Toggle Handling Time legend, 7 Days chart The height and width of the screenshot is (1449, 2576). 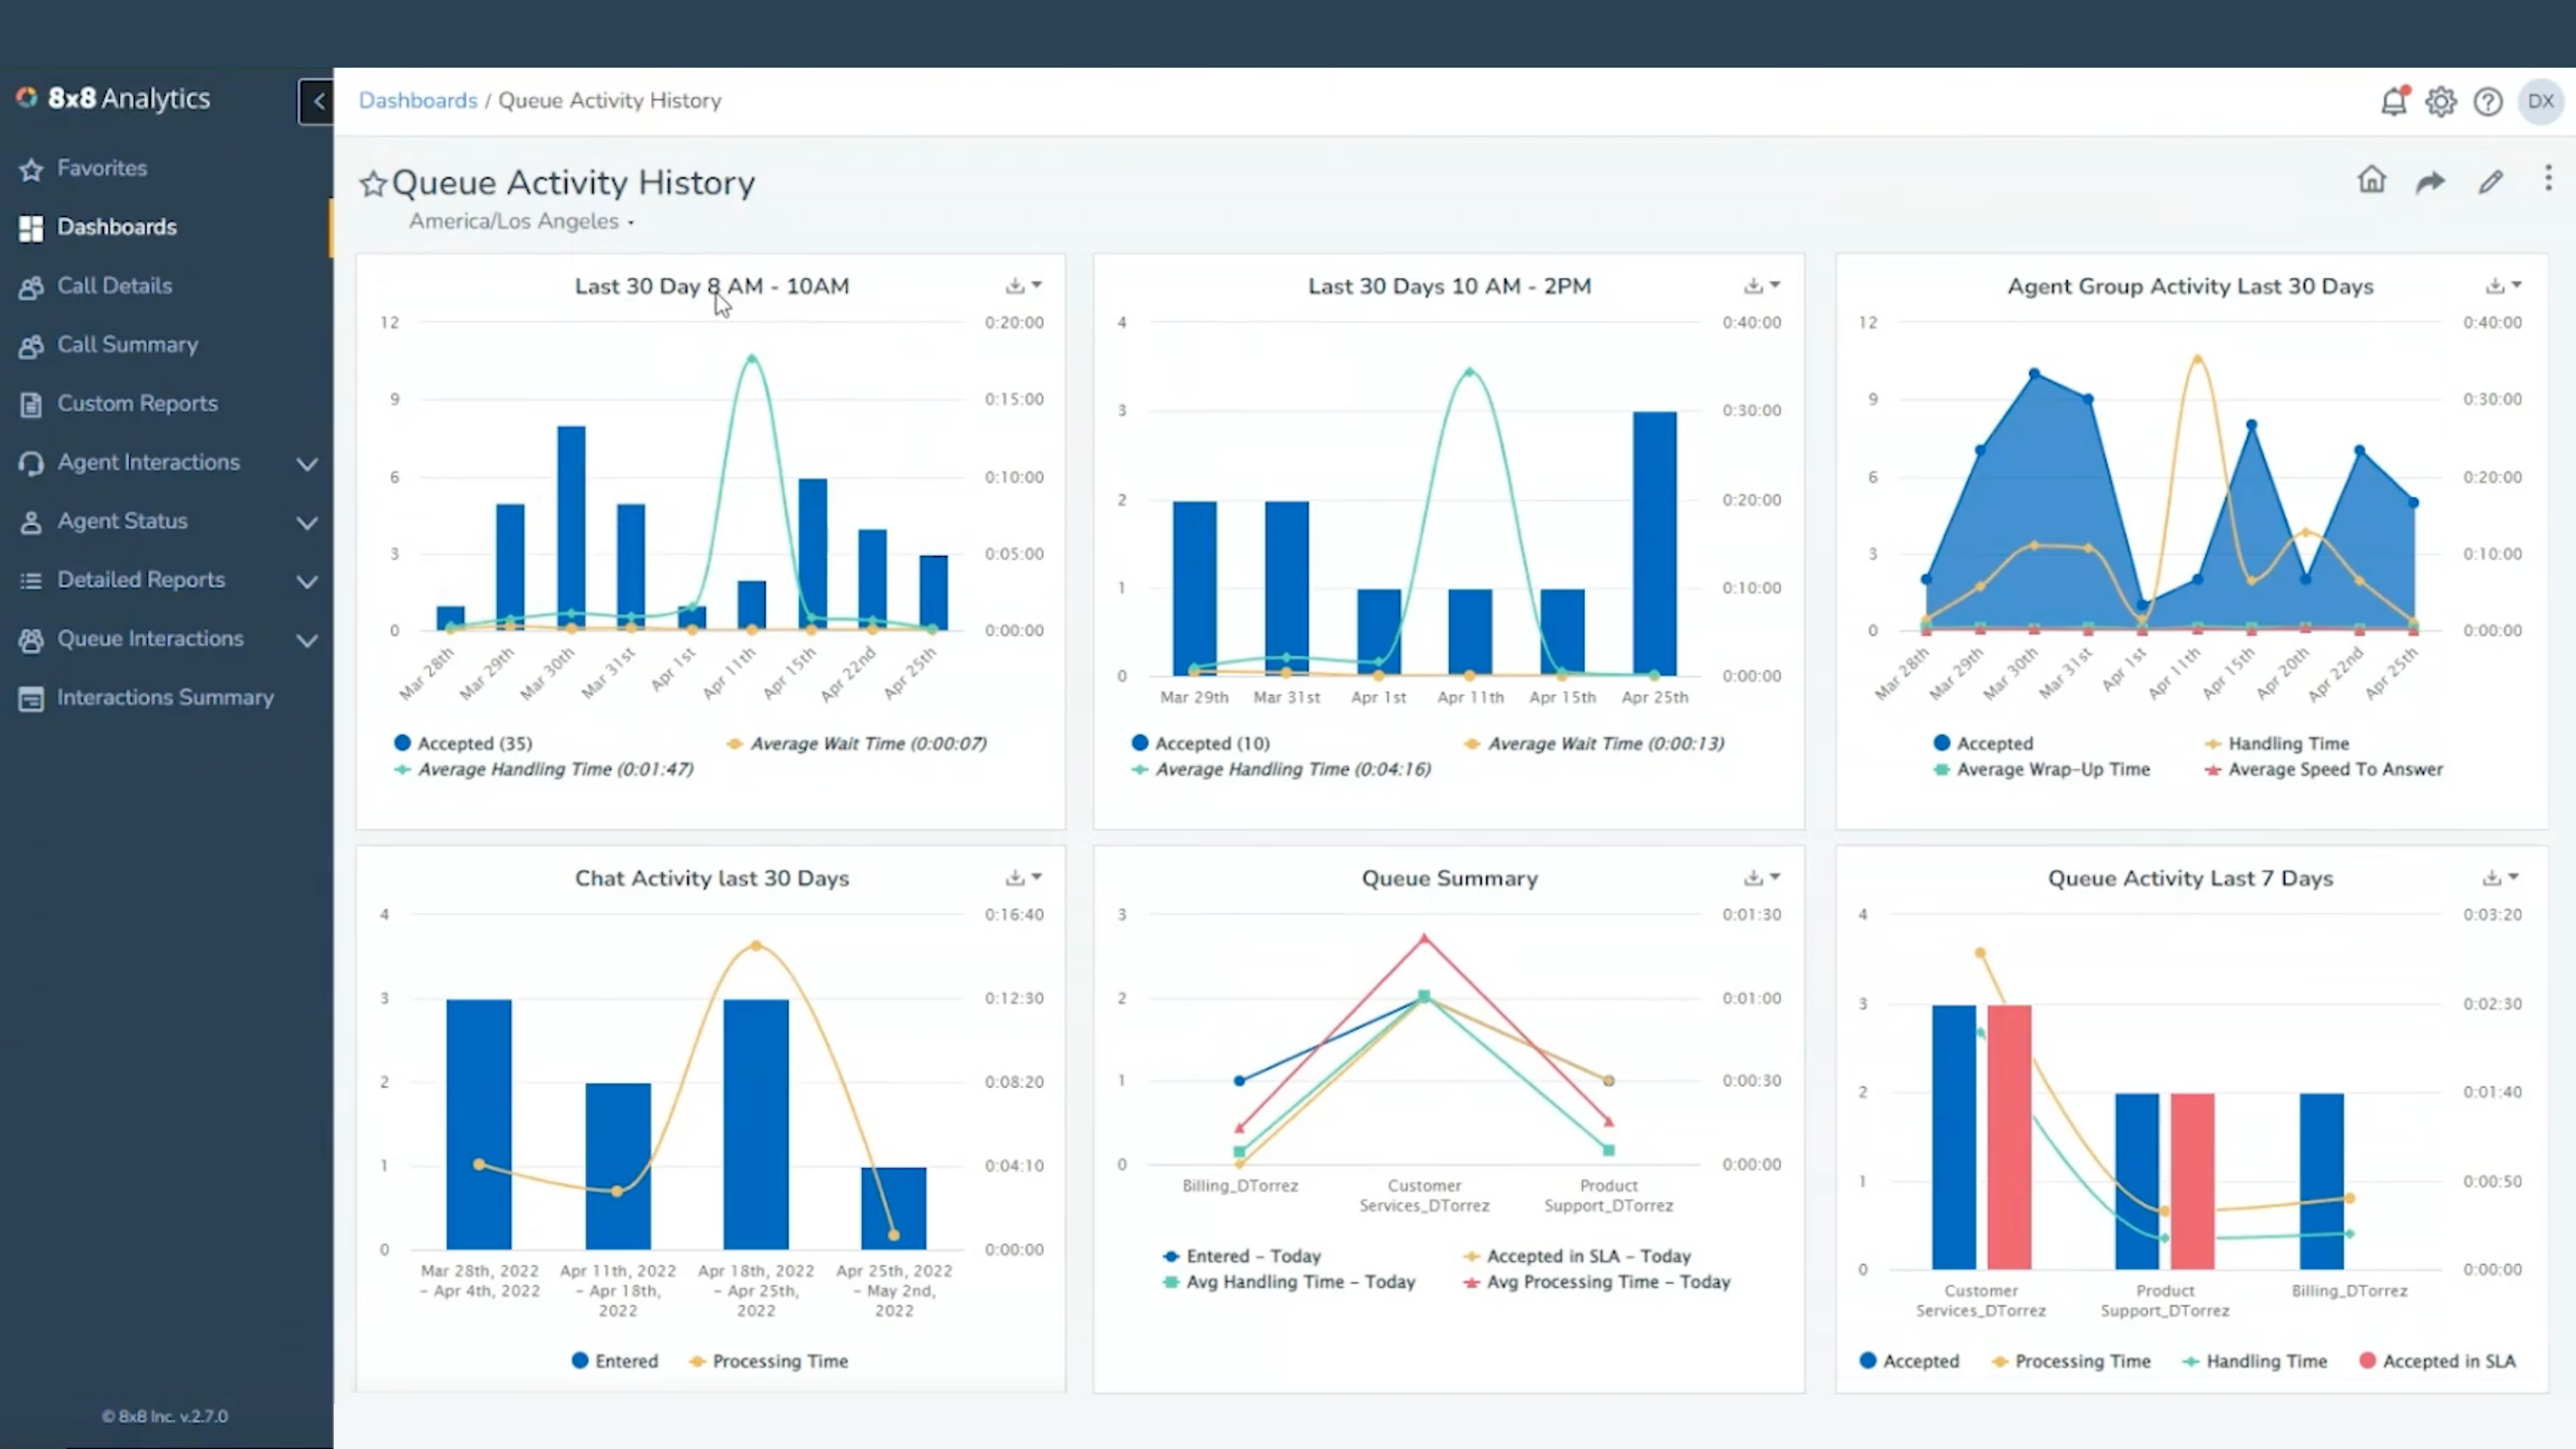pyautogui.click(x=2255, y=1361)
